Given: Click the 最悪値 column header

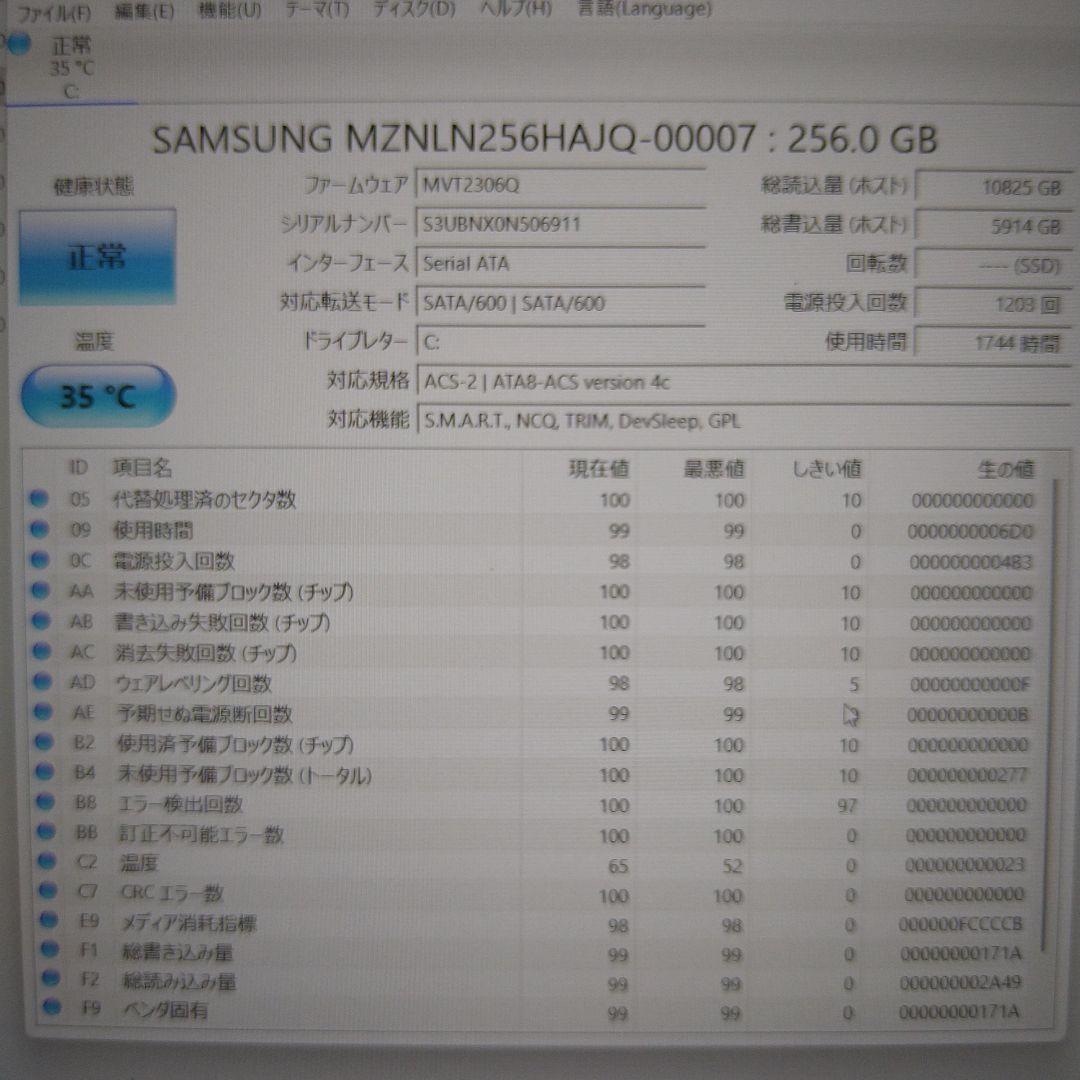Looking at the screenshot, I should point(714,469).
